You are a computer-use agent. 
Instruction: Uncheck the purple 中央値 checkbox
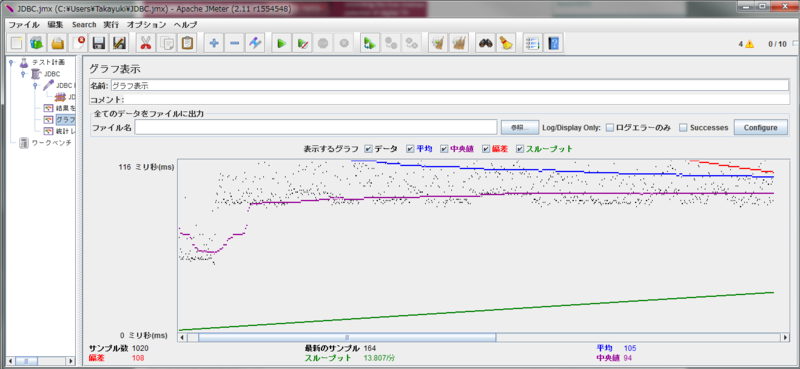pyautogui.click(x=444, y=149)
